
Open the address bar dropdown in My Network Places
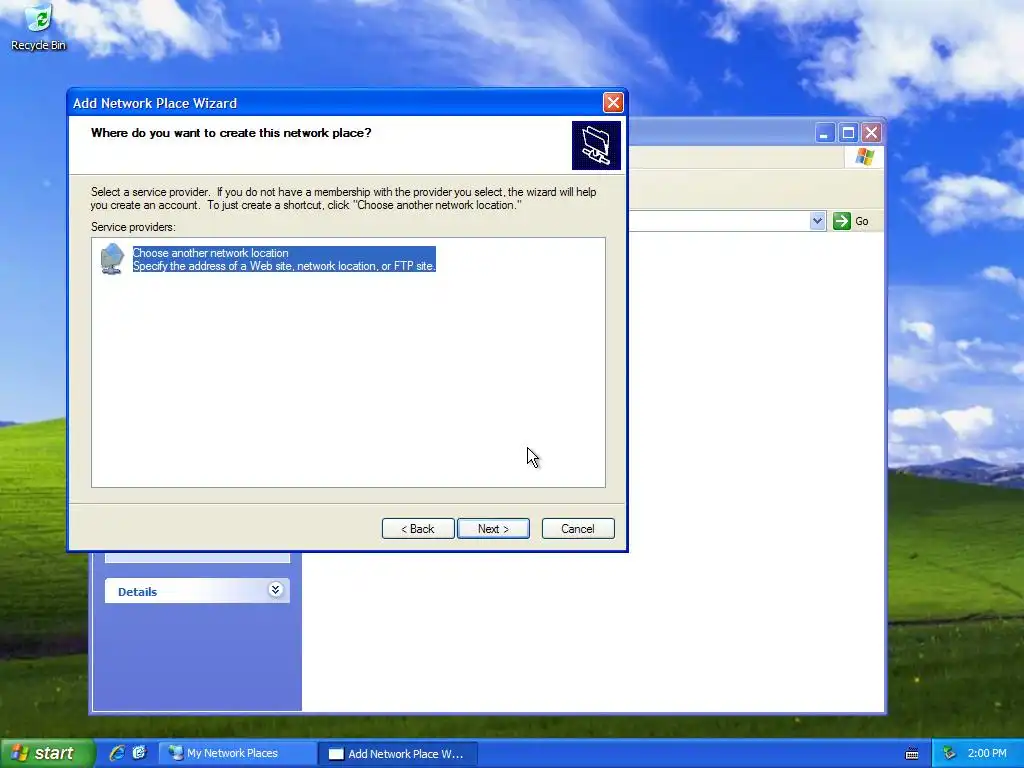coord(818,221)
